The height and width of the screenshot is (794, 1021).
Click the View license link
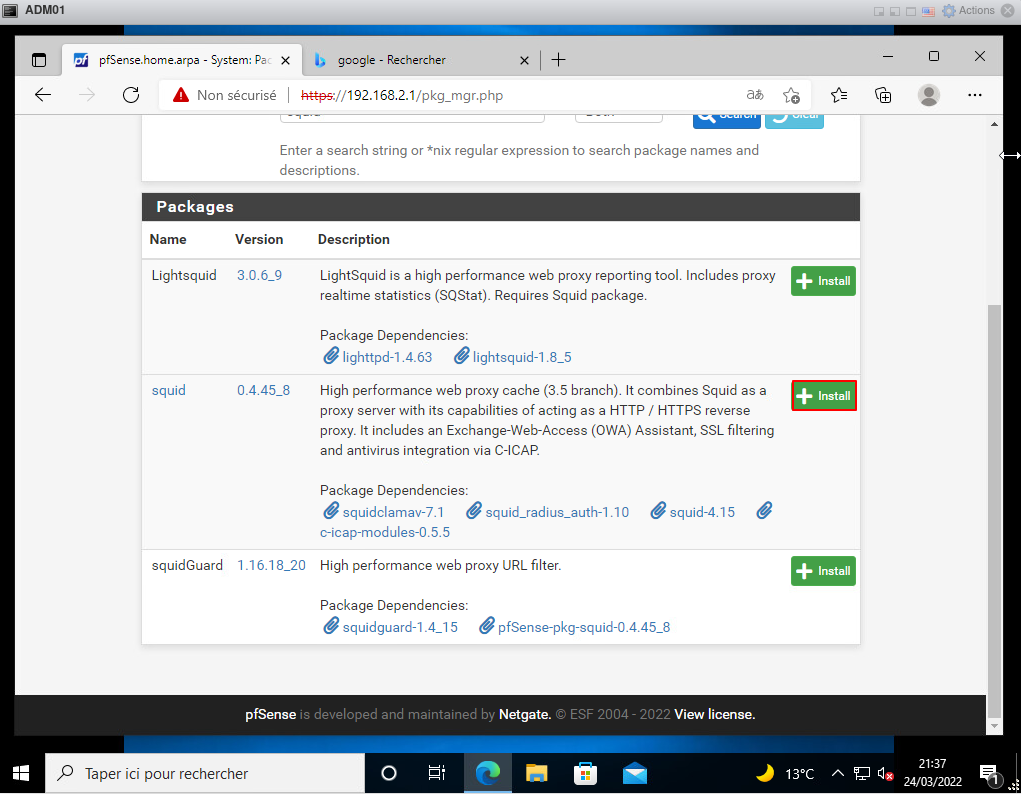(714, 714)
